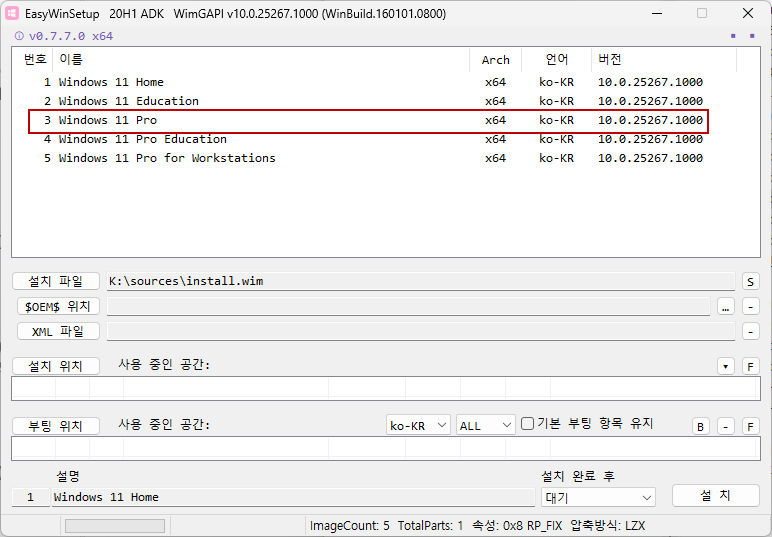Click the v0.7.7.0 x64 version text

click(71, 36)
